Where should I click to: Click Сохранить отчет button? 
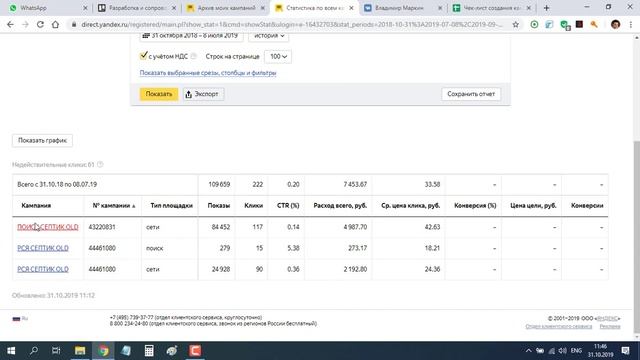[471, 94]
